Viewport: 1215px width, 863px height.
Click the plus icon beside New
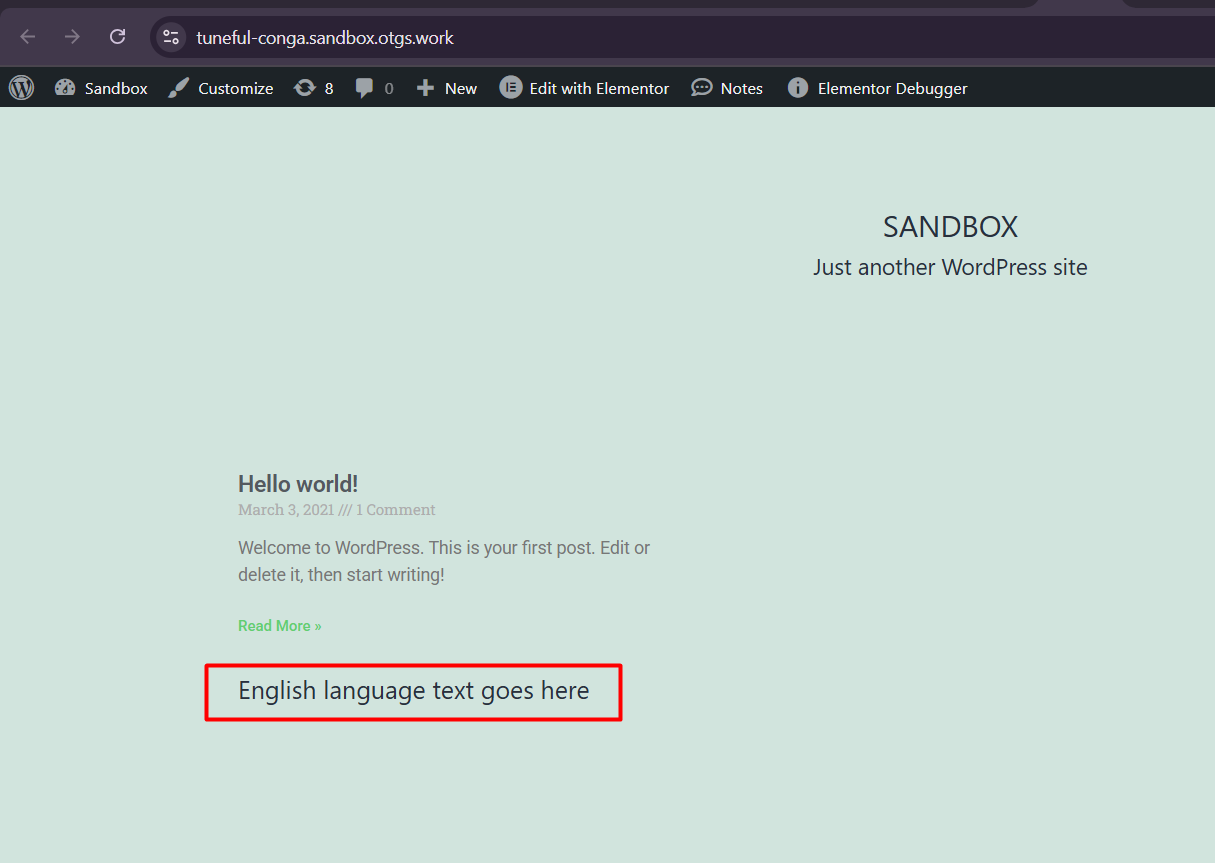point(425,88)
